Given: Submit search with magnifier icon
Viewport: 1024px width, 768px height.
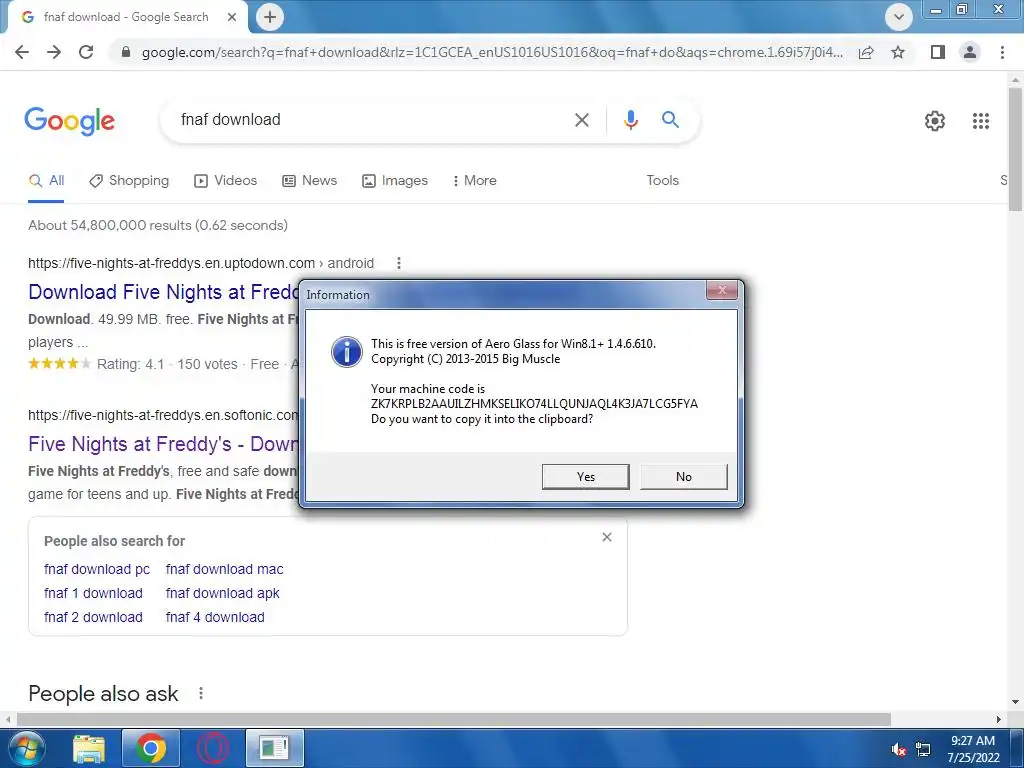Looking at the screenshot, I should pyautogui.click(x=670, y=120).
